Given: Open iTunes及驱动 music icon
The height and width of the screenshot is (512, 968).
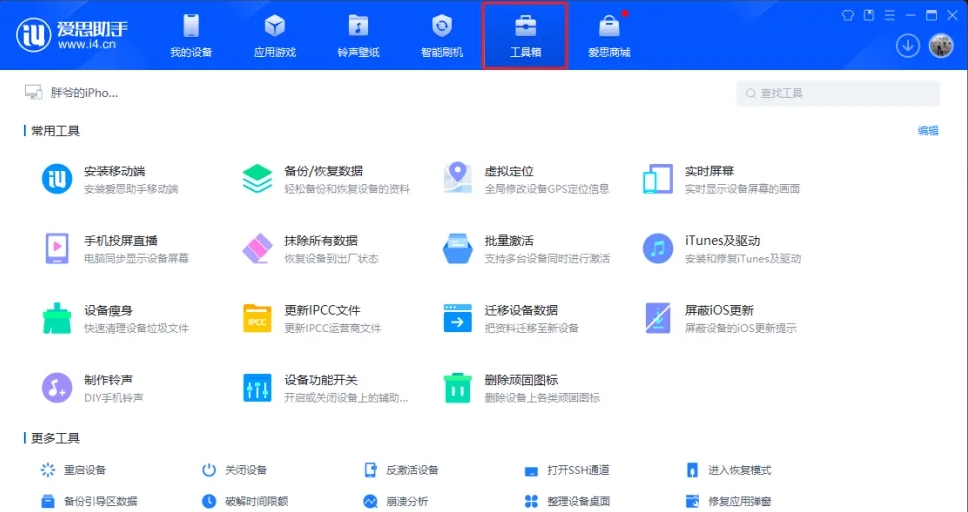Looking at the screenshot, I should pyautogui.click(x=657, y=248).
